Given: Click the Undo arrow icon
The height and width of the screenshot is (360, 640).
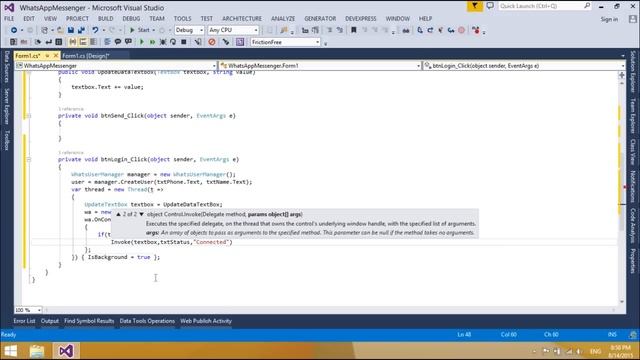Looking at the screenshot, I should pos(95,30).
